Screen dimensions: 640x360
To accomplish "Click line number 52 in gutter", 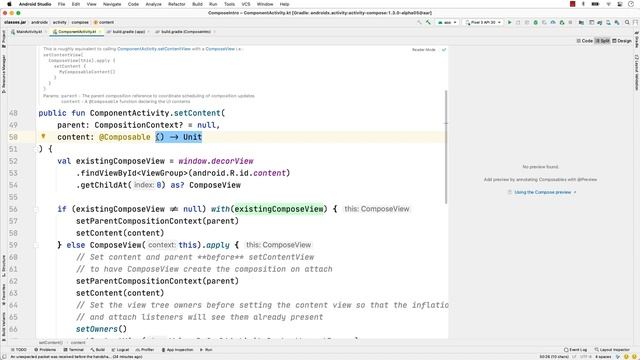I will (x=13, y=161).
